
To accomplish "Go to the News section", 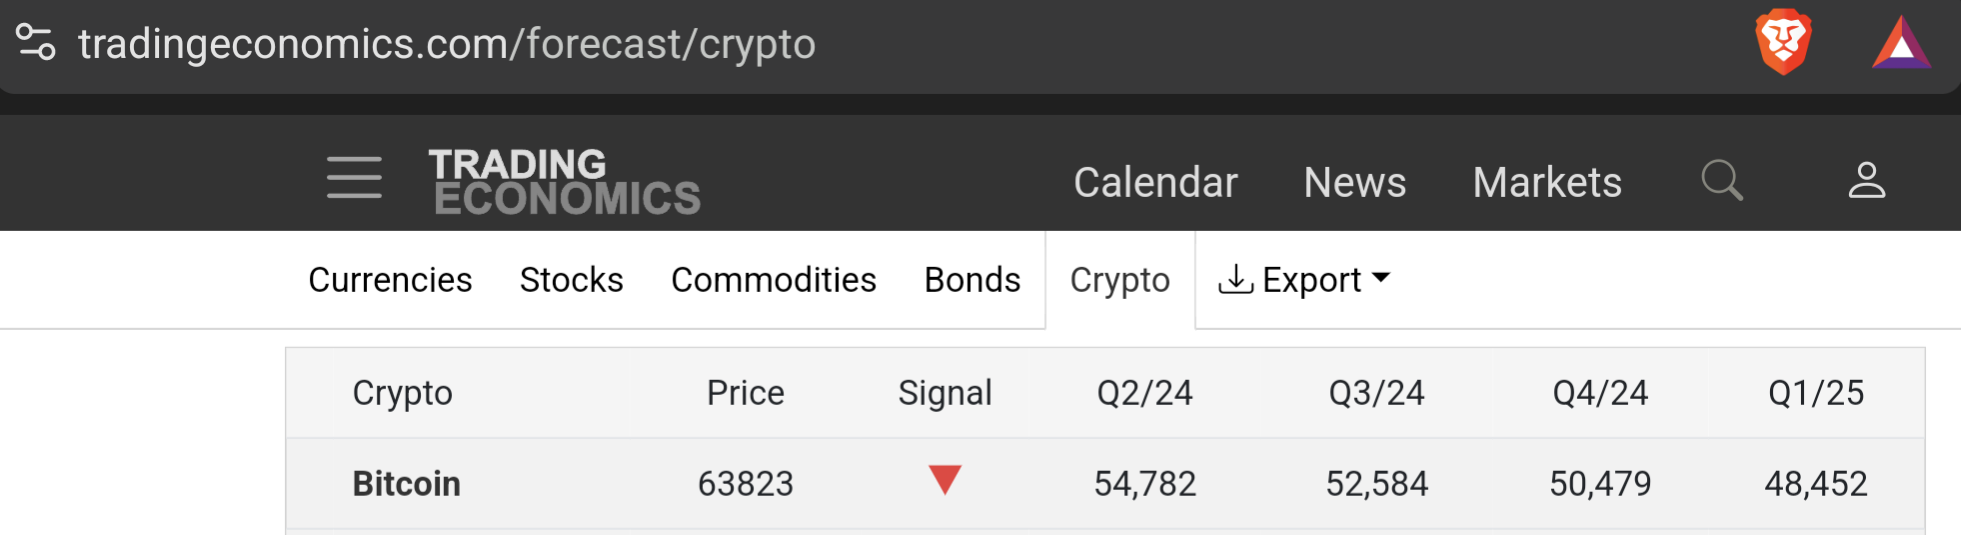I will 1355,182.
